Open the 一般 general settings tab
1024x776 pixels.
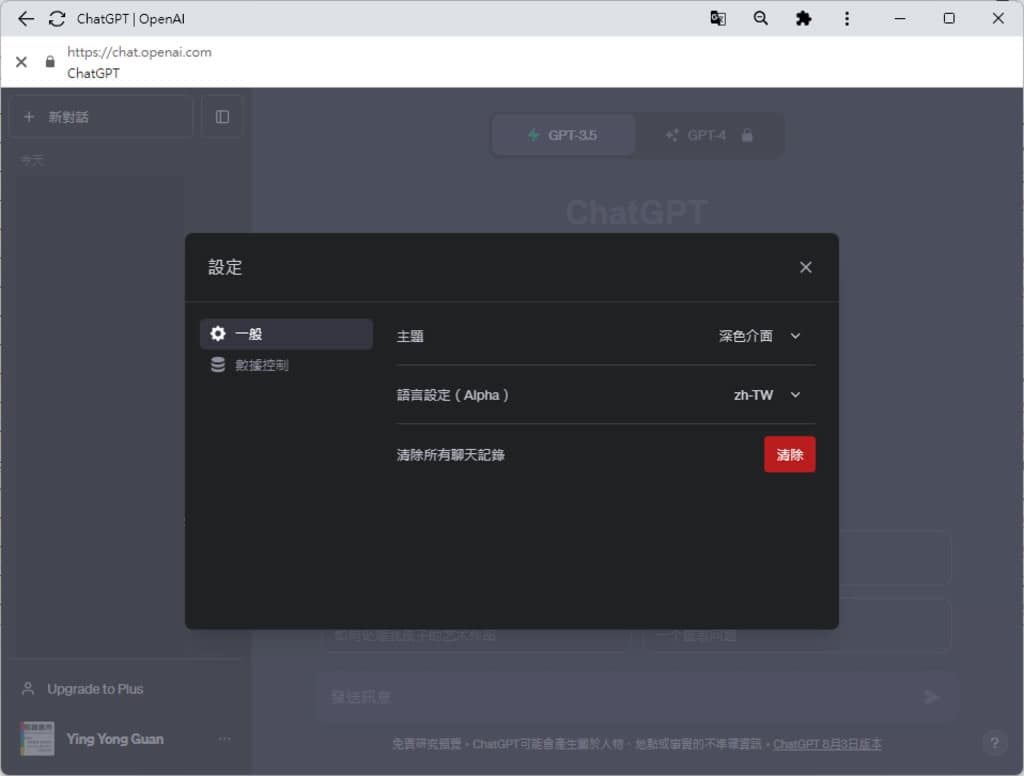tap(286, 334)
